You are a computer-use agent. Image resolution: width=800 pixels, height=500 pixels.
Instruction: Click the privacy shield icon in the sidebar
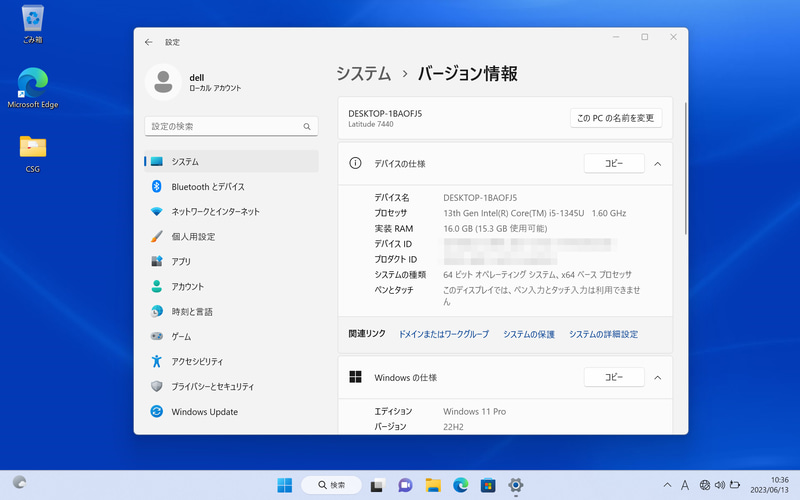point(157,386)
